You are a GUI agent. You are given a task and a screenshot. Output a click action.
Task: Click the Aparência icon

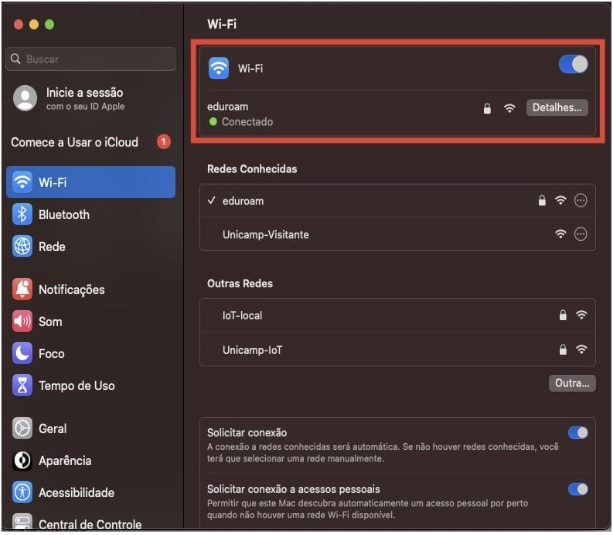[x=22, y=461]
